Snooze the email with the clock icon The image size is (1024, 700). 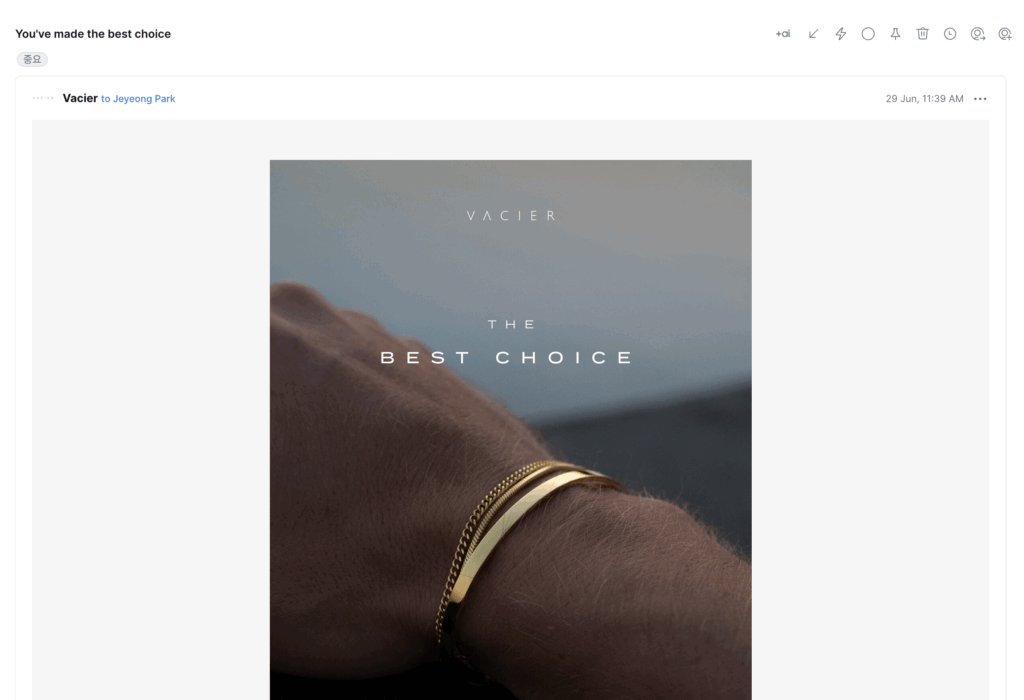[x=950, y=34]
